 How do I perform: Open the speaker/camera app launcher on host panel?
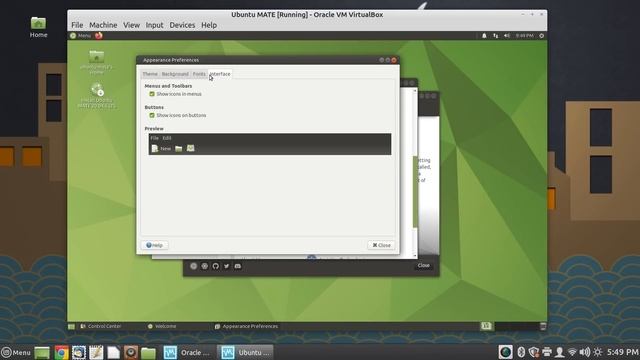[x=131, y=352]
